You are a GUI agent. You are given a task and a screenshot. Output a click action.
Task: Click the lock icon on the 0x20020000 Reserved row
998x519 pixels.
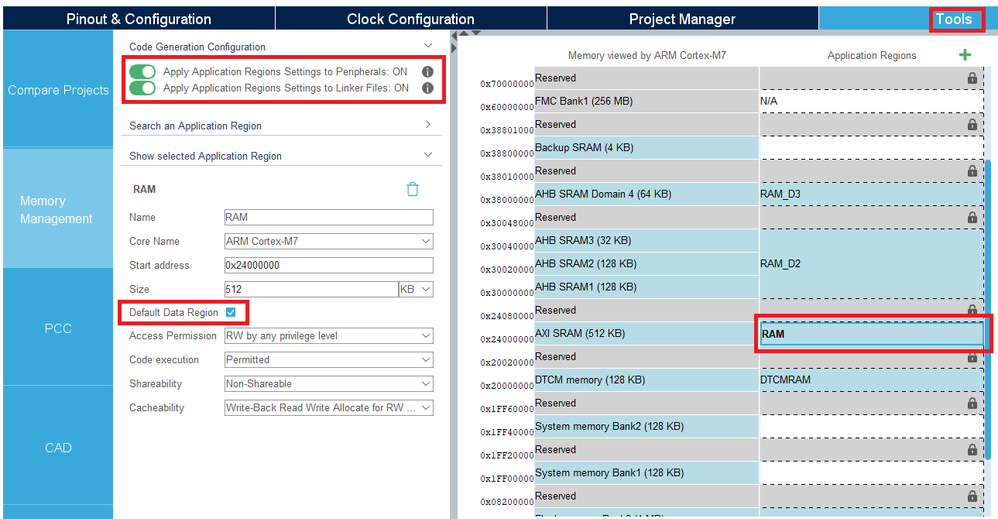tap(972, 357)
